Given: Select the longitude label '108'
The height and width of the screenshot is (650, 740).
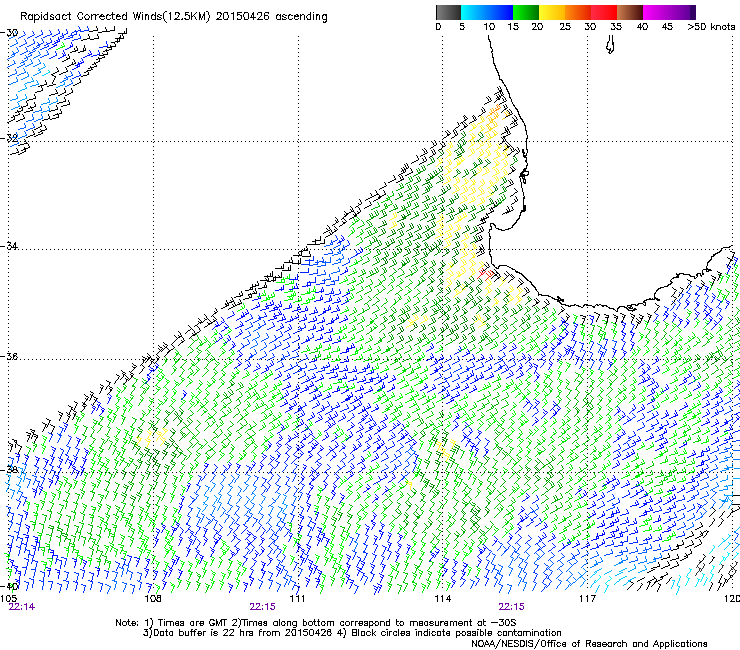Looking at the screenshot, I should pos(153,599).
